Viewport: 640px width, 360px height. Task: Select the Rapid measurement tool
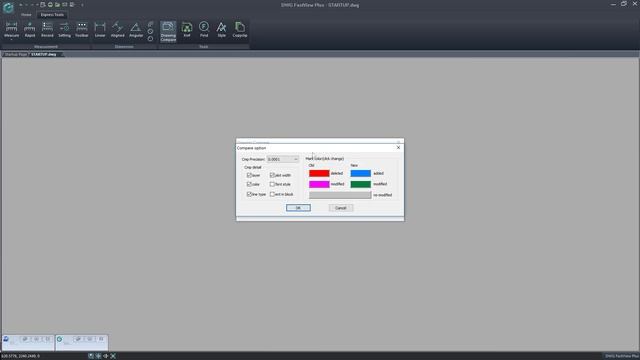[x=30, y=29]
